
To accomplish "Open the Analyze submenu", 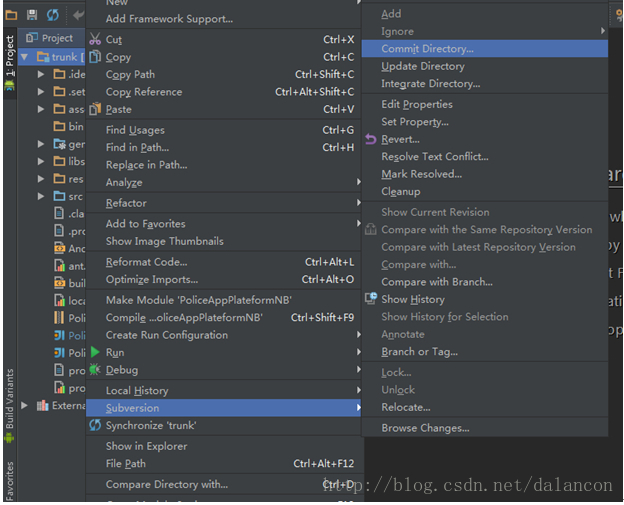I will coord(223,182).
